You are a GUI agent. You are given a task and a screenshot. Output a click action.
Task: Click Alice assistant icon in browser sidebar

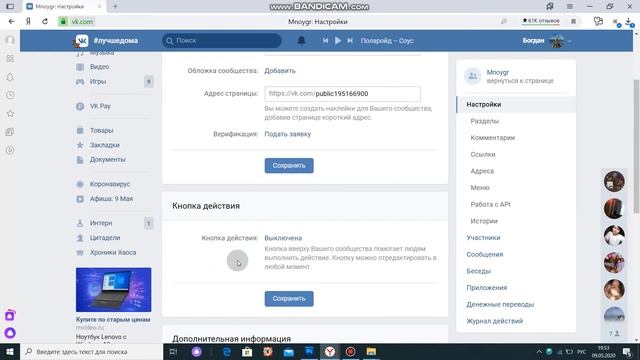(x=10, y=333)
